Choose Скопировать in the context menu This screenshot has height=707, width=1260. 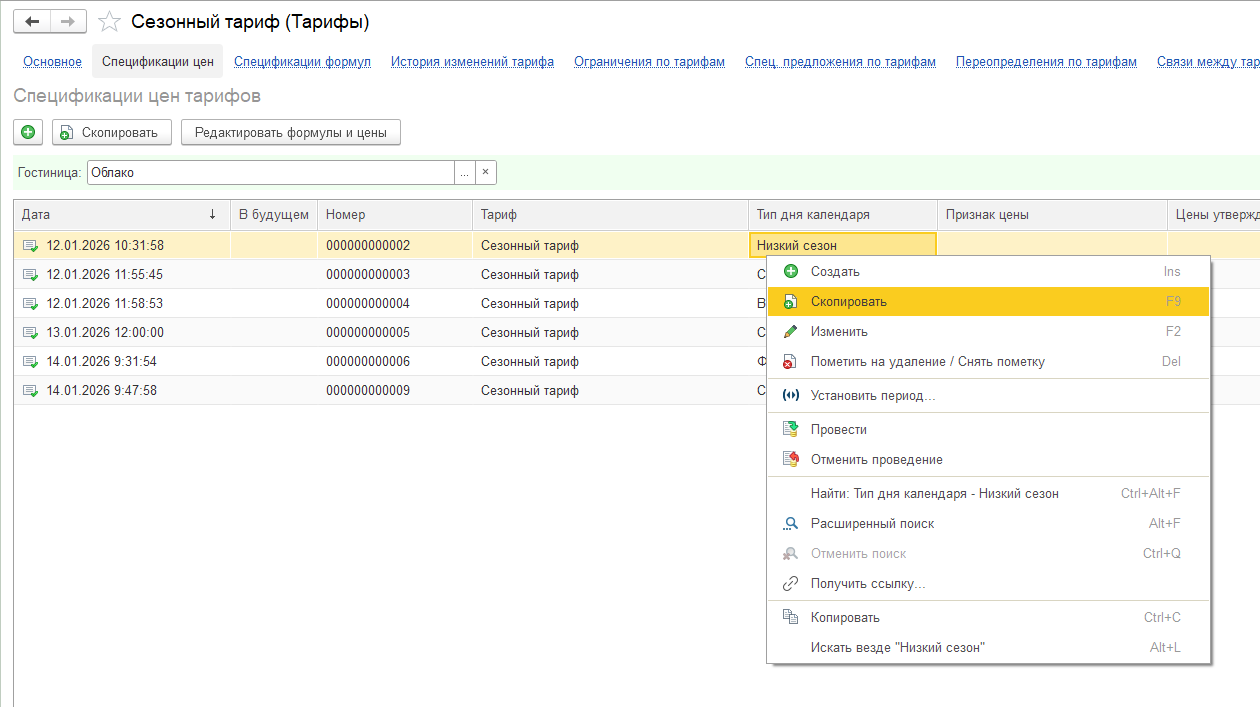pyautogui.click(x=988, y=301)
